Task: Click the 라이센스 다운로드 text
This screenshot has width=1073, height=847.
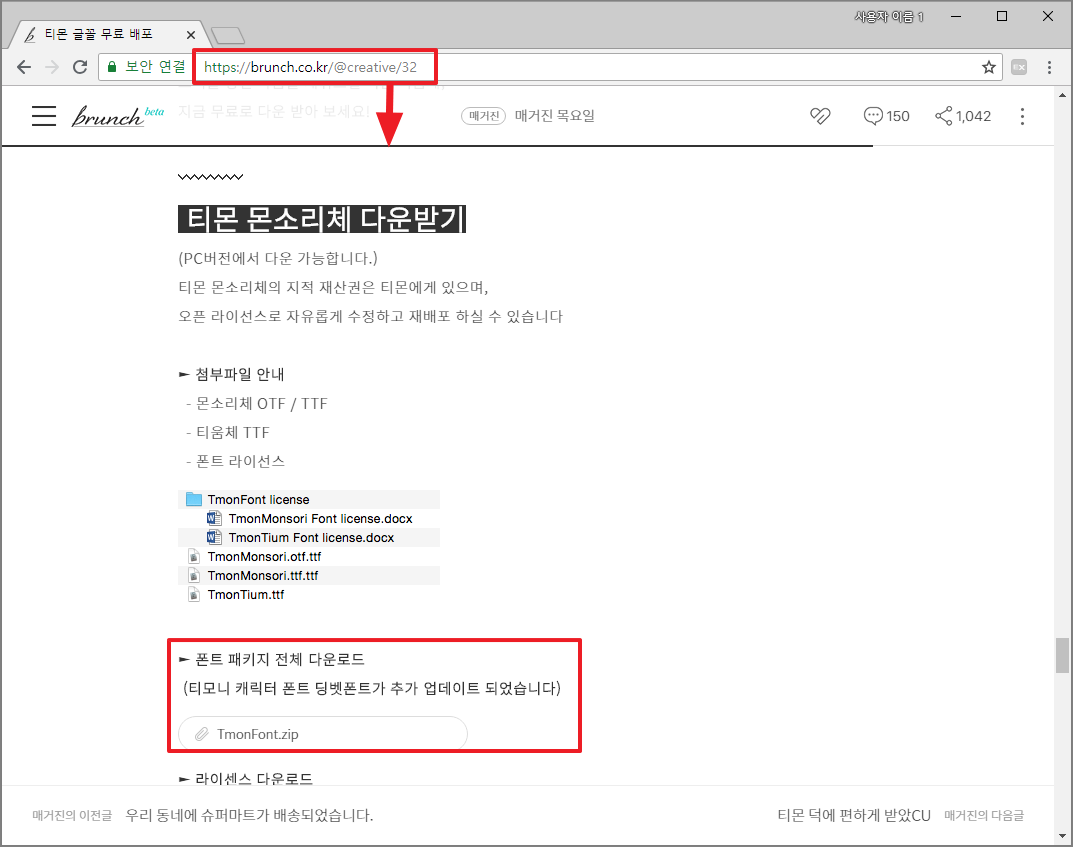Action: [x=254, y=779]
